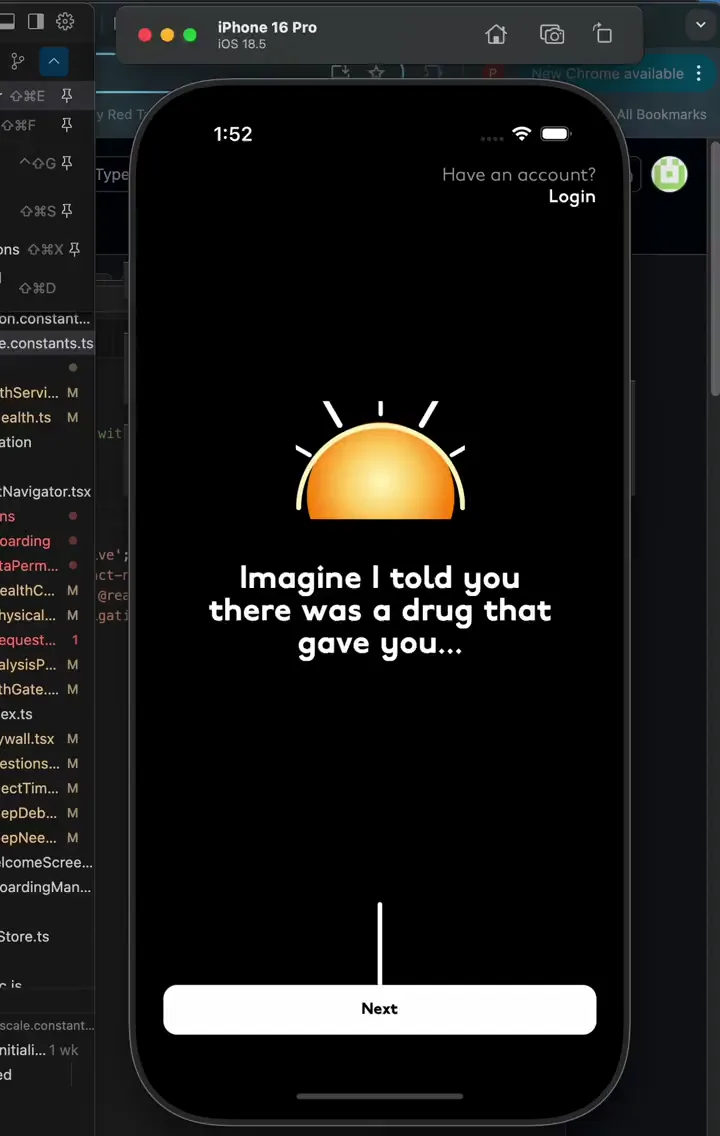
Task: Open the Navigator.tsx file in explorer
Action: pos(46,491)
